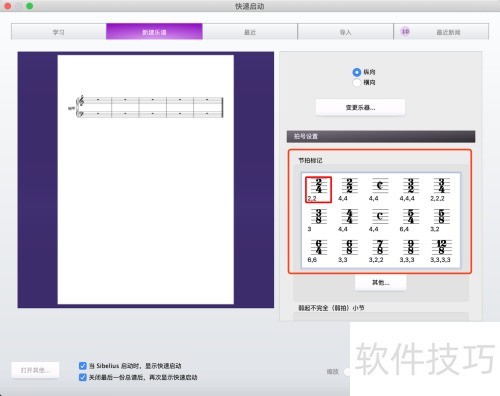Select the 横向 landscape orientation radio
Screen dimensions: 500x396
[x=357, y=82]
